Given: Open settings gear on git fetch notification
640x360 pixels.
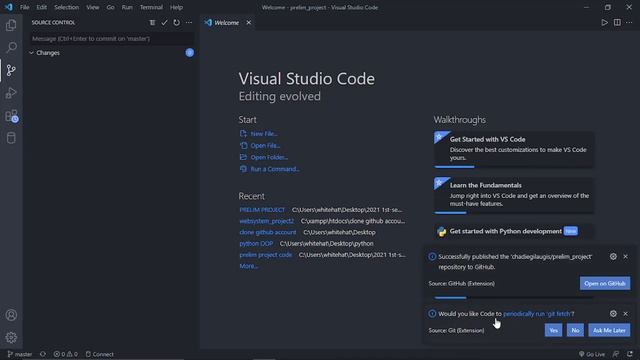Looking at the screenshot, I should pyautogui.click(x=613, y=313).
